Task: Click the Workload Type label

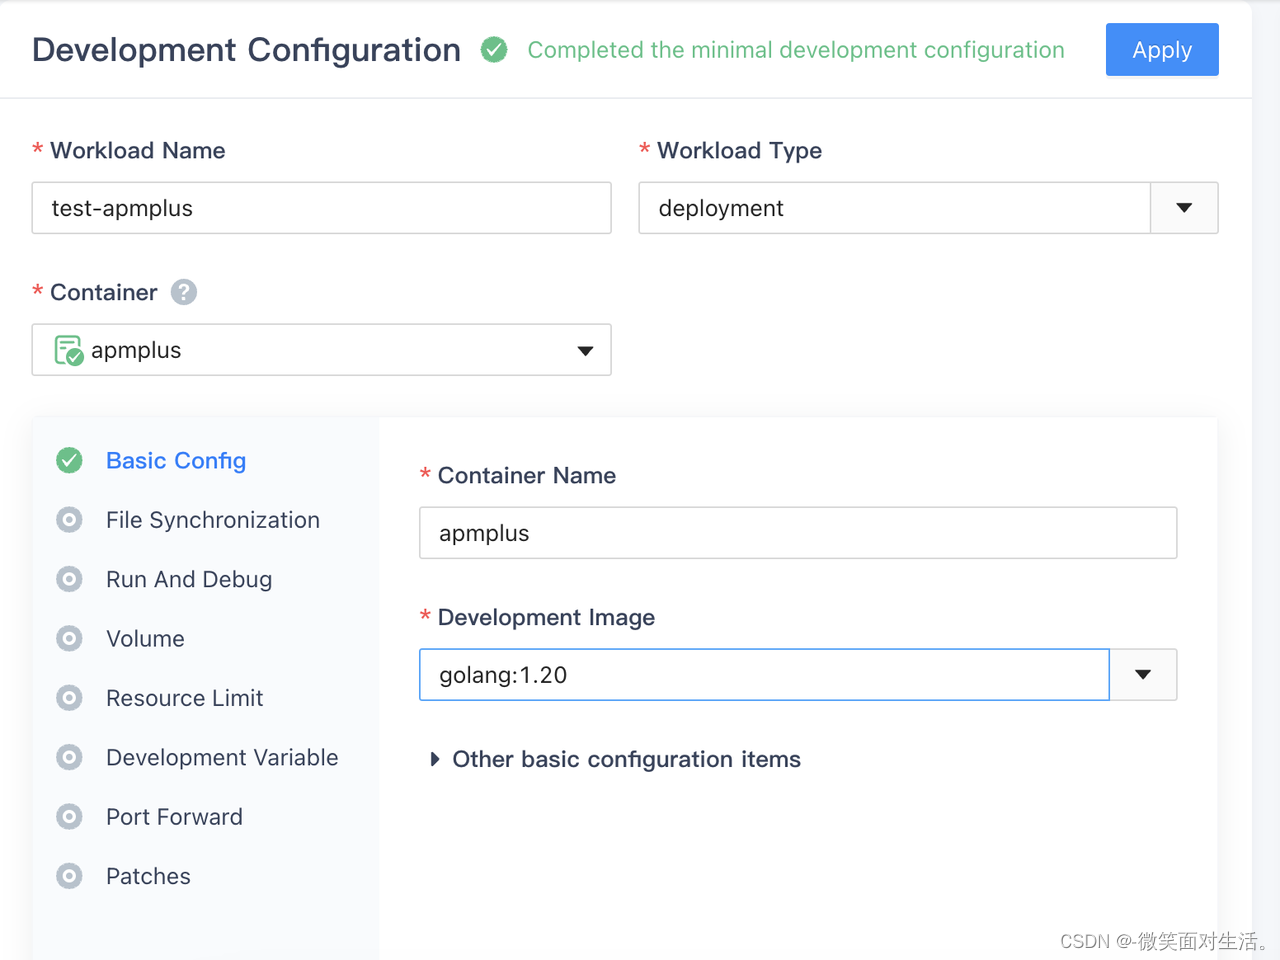Action: click(x=739, y=150)
